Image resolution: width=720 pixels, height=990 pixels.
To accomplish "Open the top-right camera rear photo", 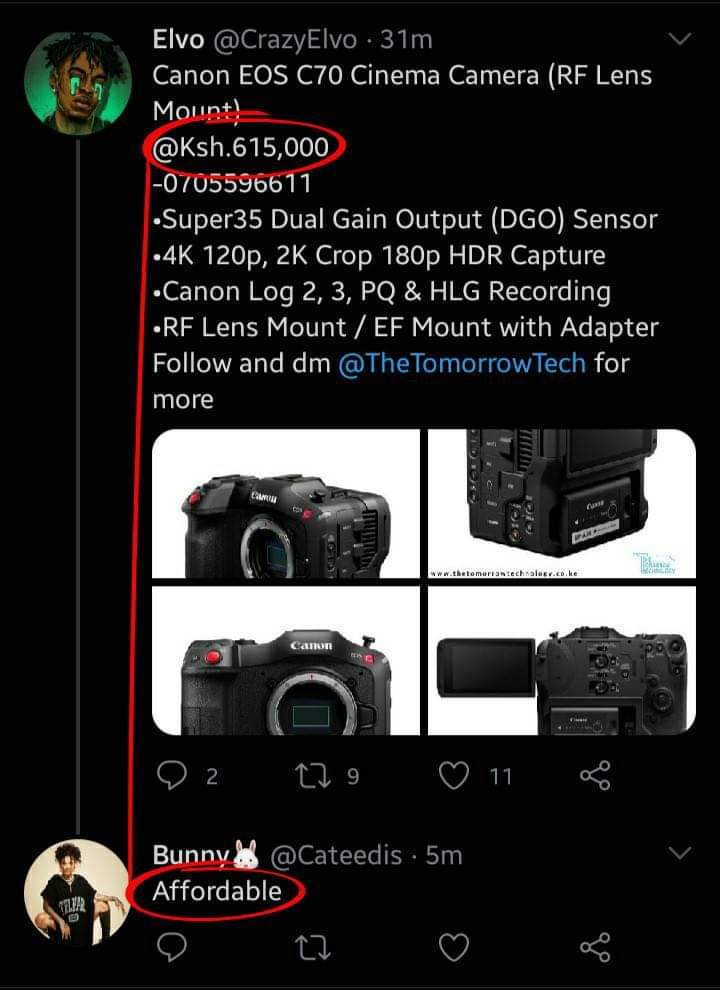I will [x=561, y=505].
